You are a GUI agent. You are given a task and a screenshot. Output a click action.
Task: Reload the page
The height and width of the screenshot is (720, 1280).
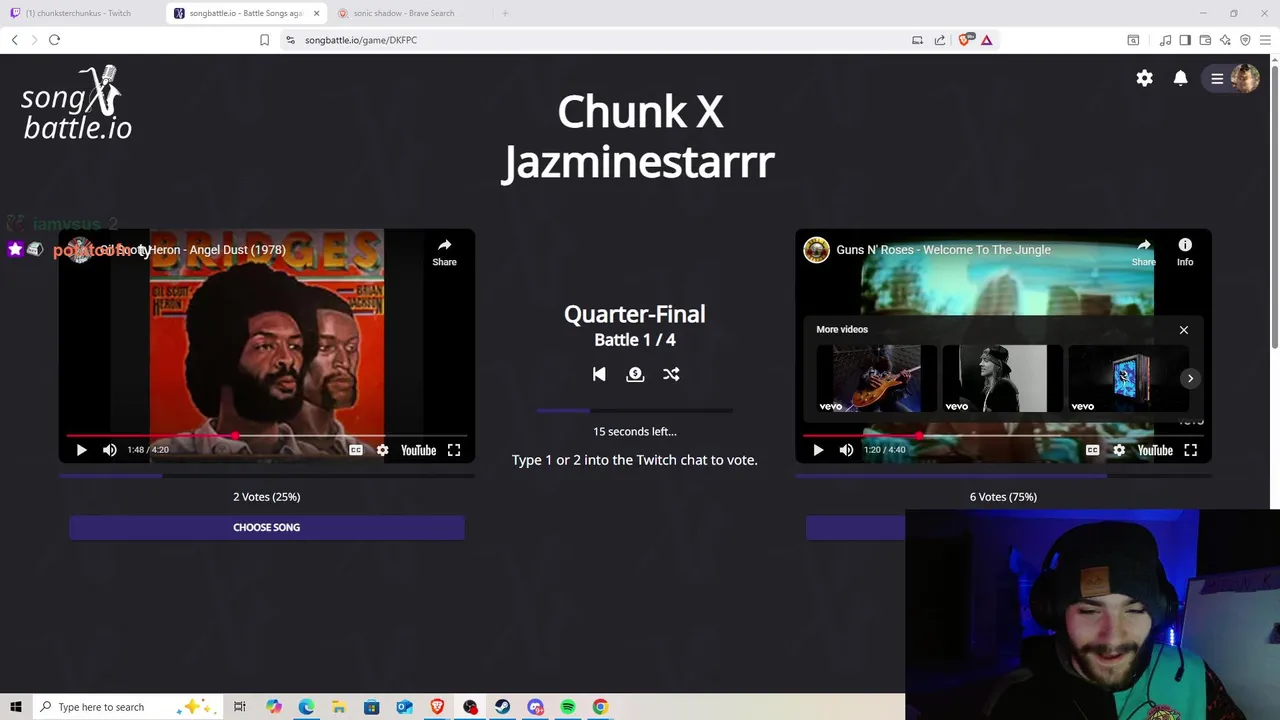pyautogui.click(x=54, y=40)
